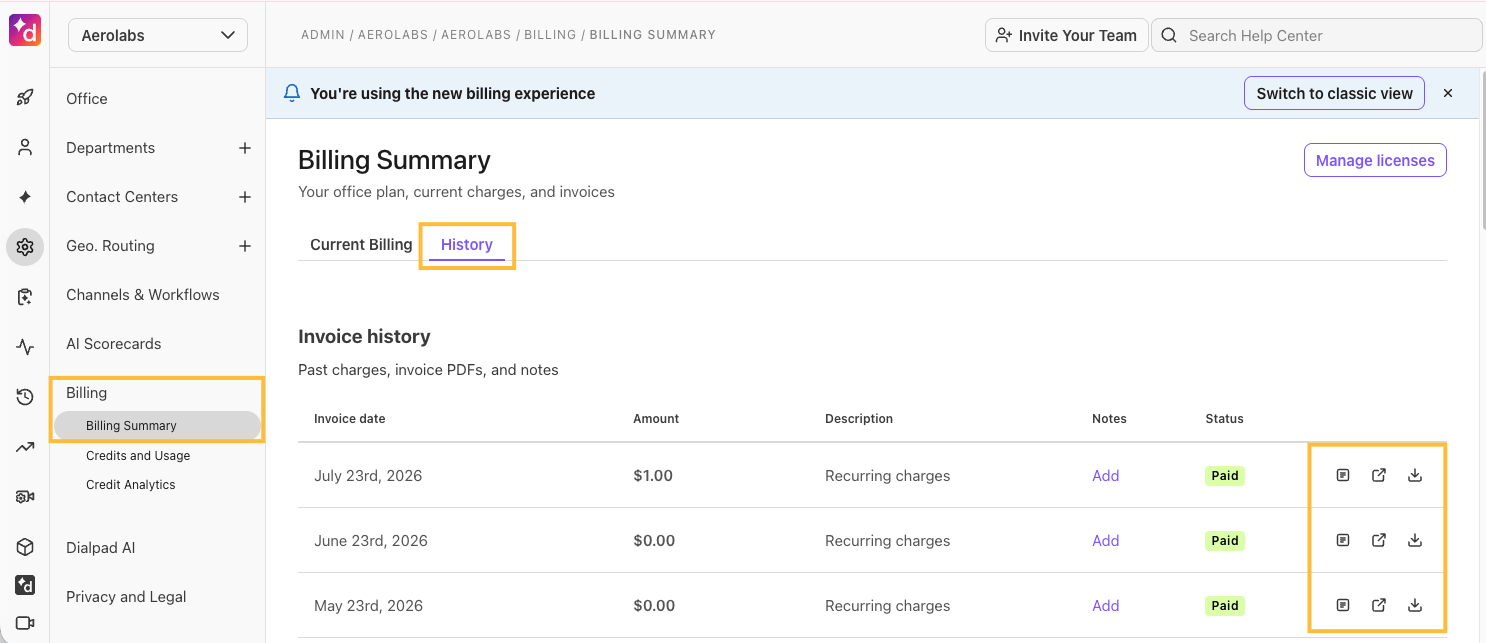Open the square Dialpad app icon
Viewport: 1486px width, 643px height.
click(25, 585)
